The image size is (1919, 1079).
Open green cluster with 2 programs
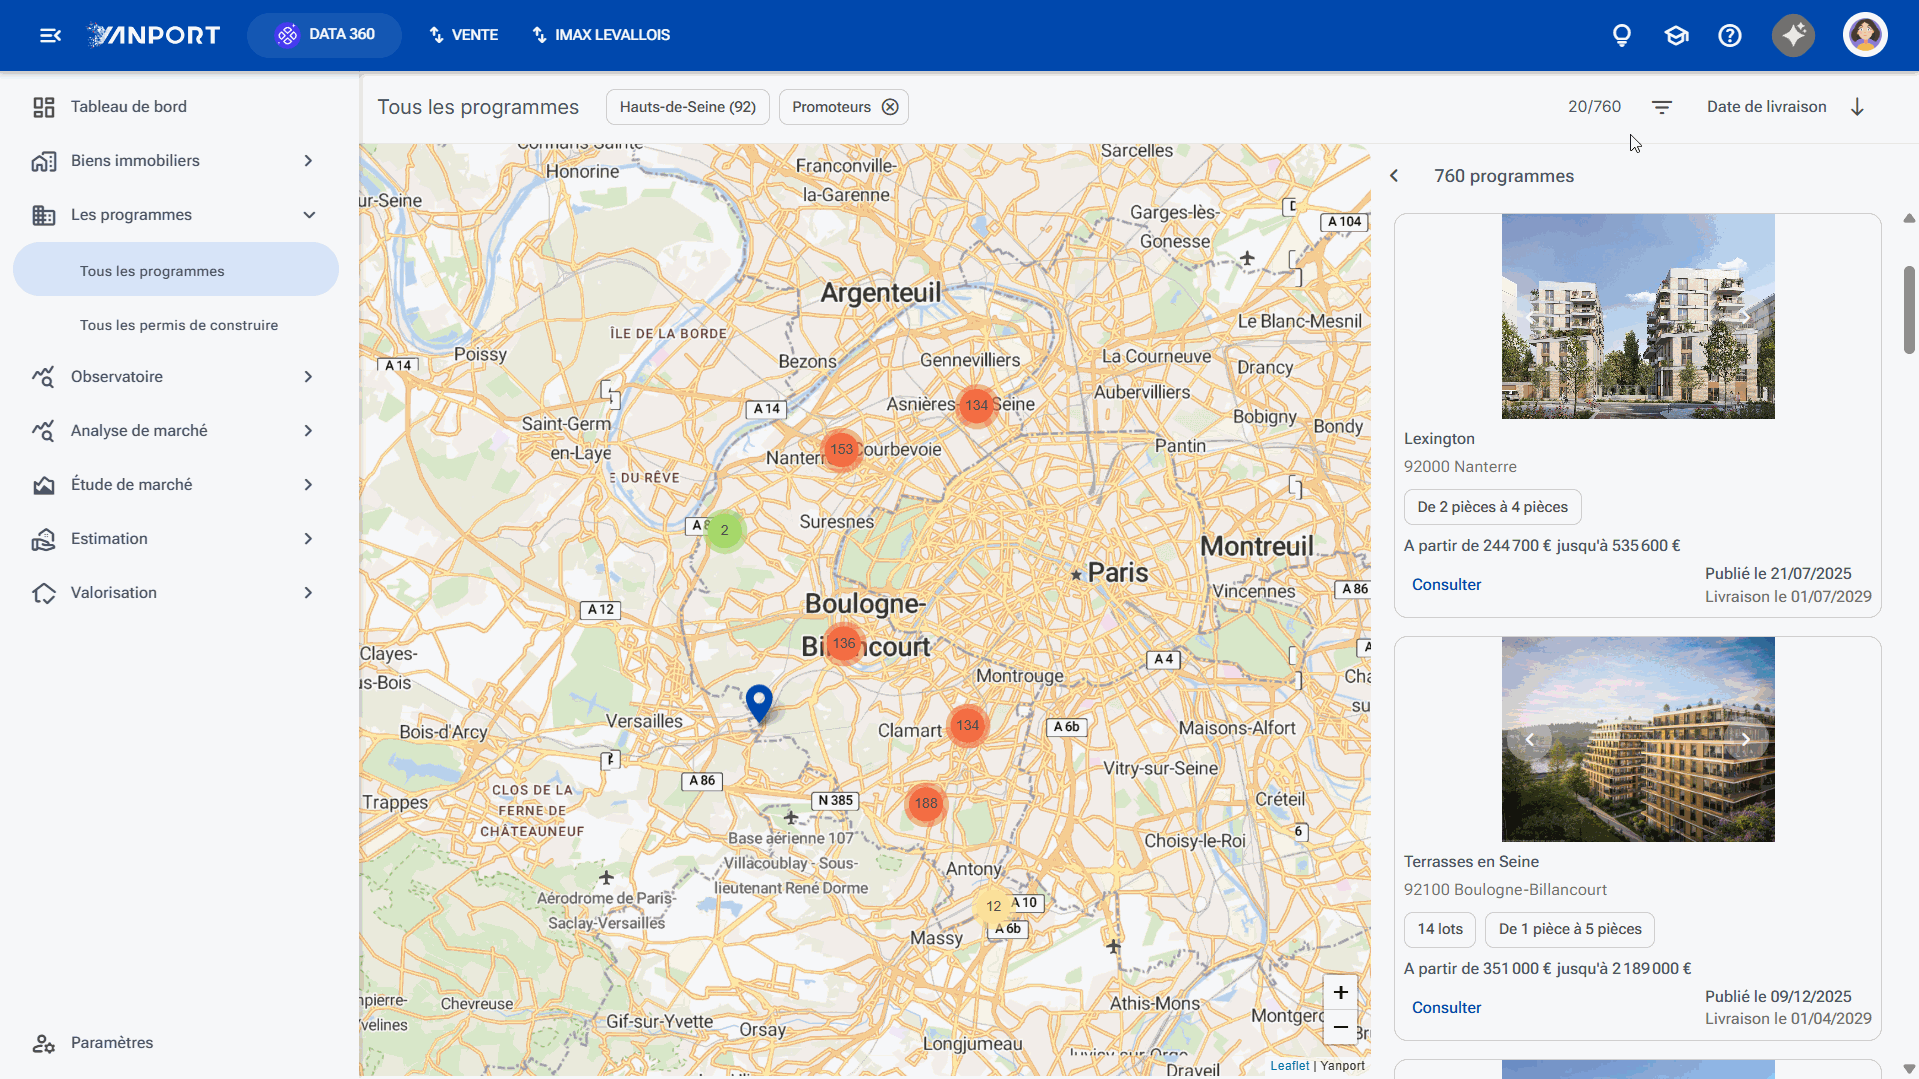pos(724,530)
